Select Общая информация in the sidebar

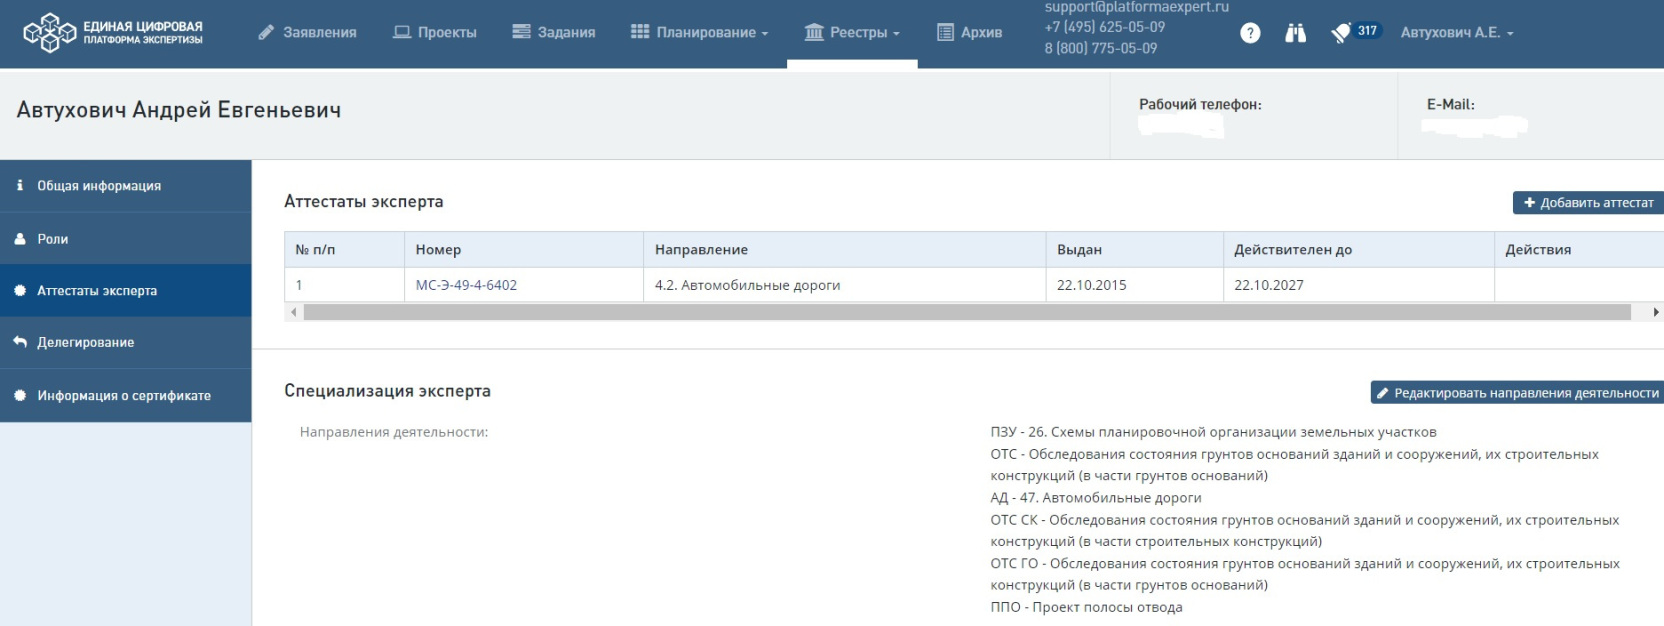tap(99, 186)
